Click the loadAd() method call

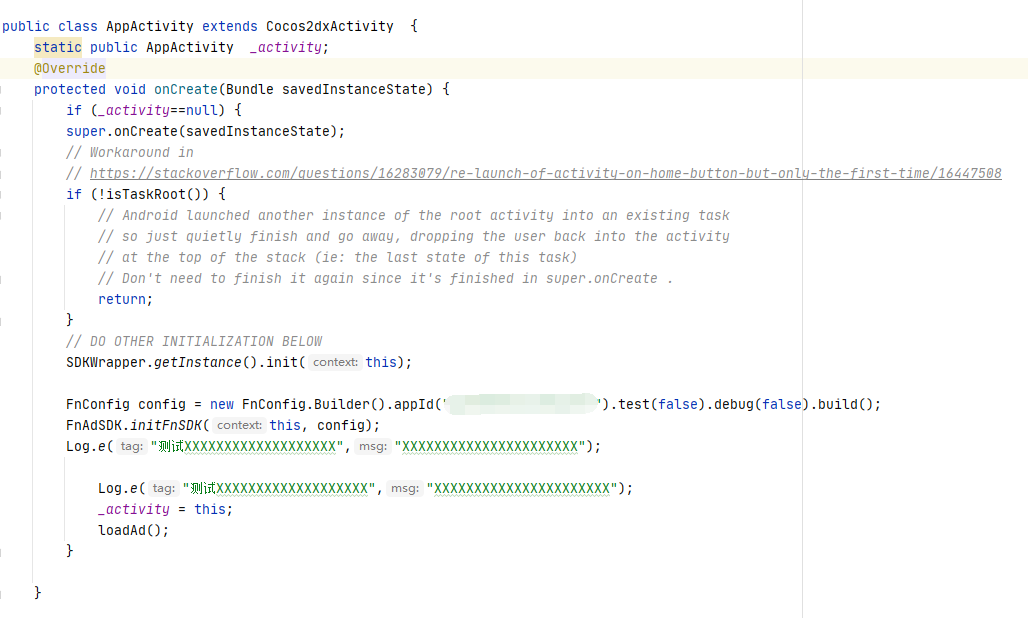pos(133,530)
